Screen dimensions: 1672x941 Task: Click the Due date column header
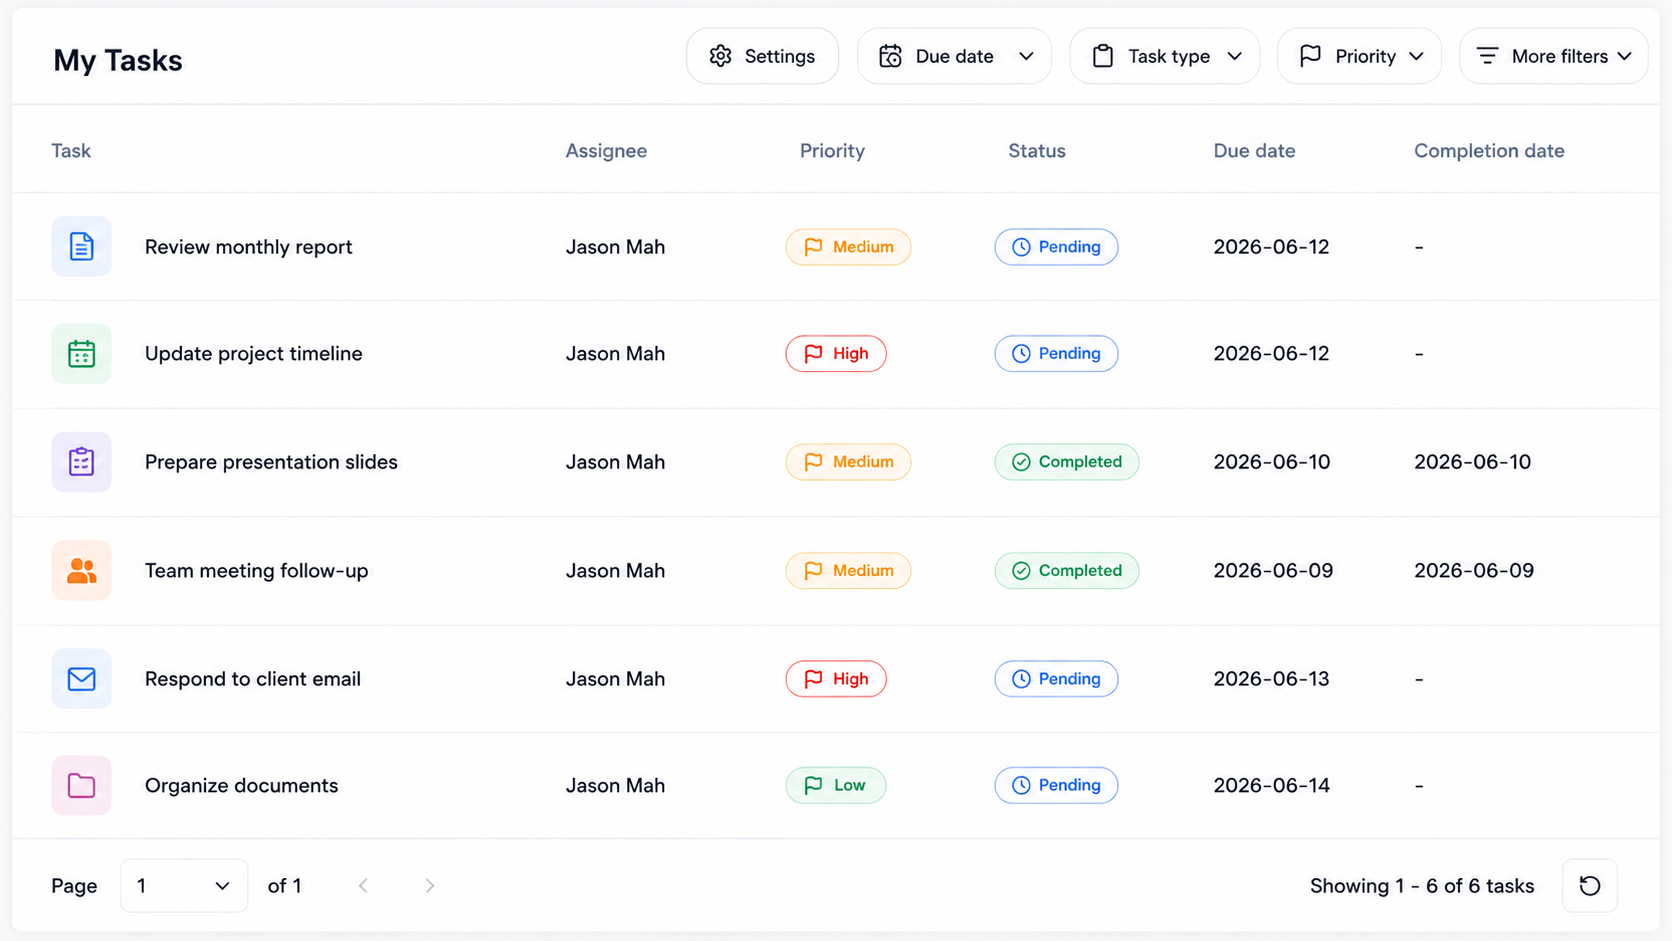pos(1254,151)
